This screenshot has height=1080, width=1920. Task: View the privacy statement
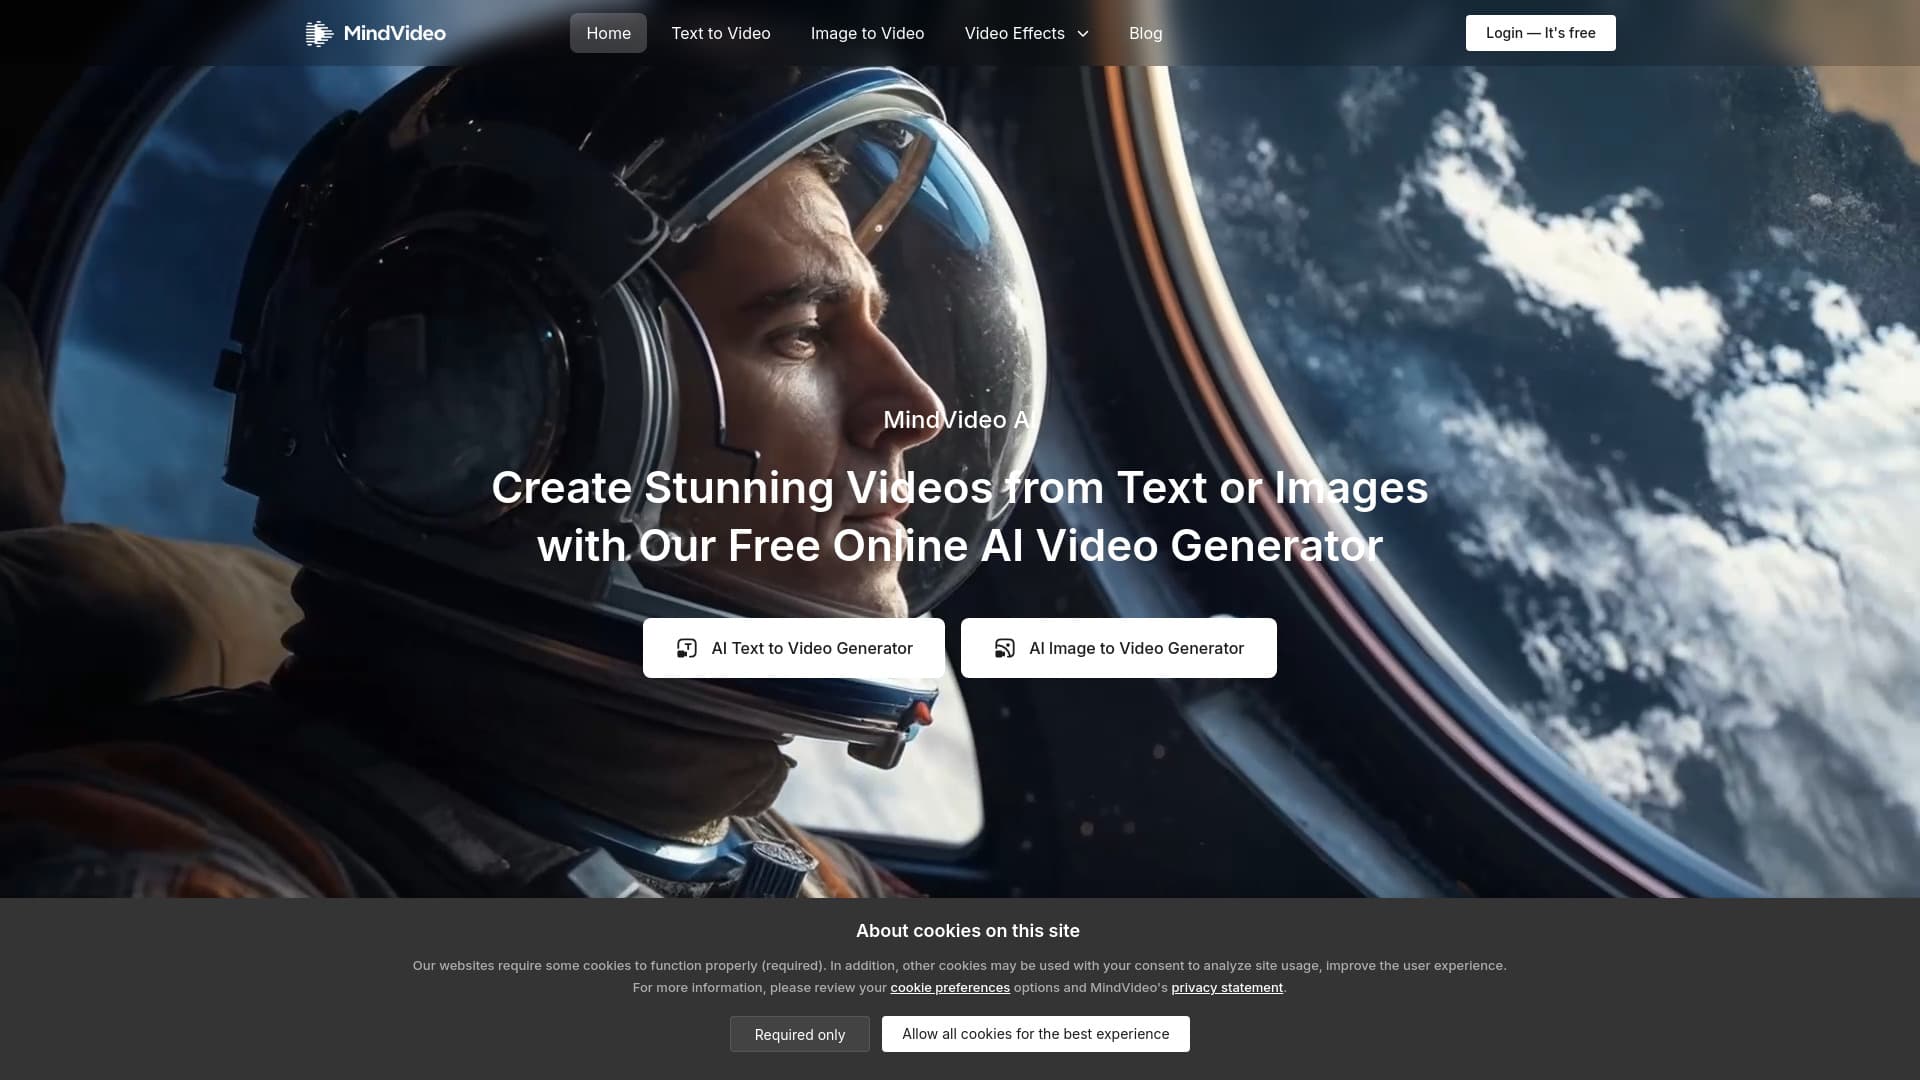pos(1226,988)
